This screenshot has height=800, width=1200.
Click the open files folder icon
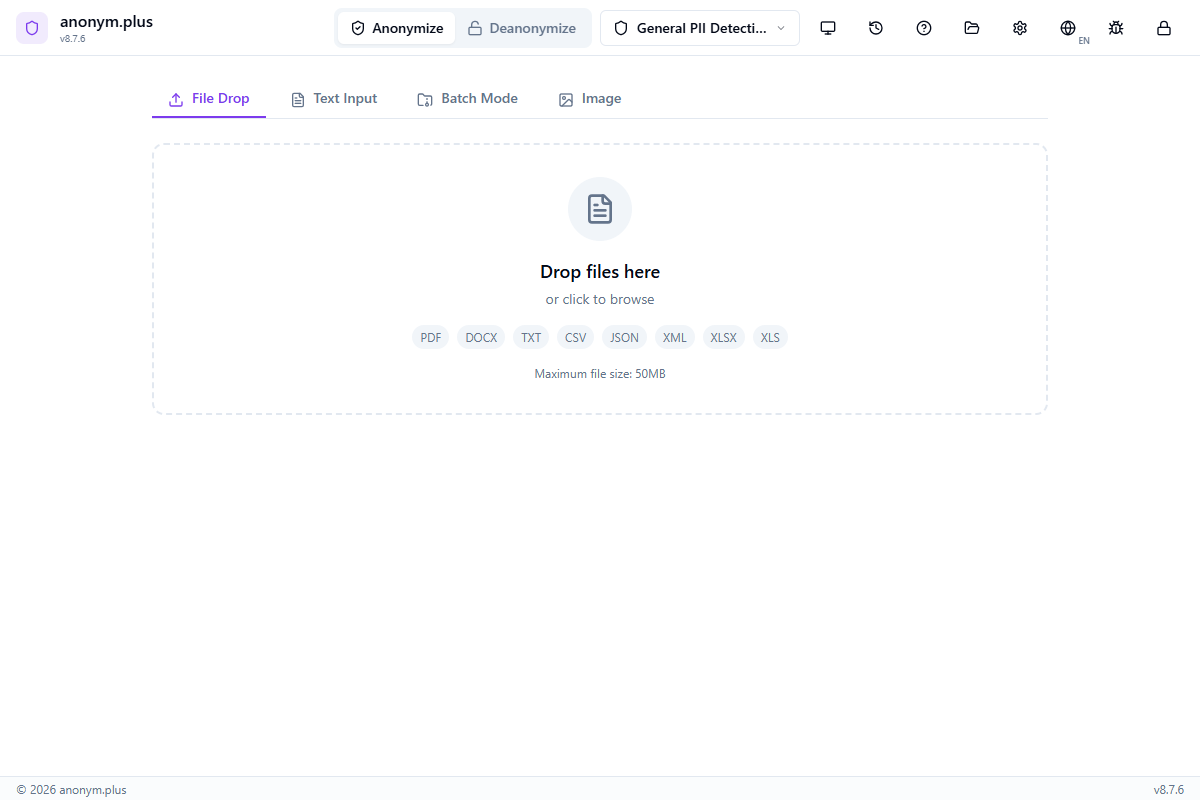click(972, 28)
